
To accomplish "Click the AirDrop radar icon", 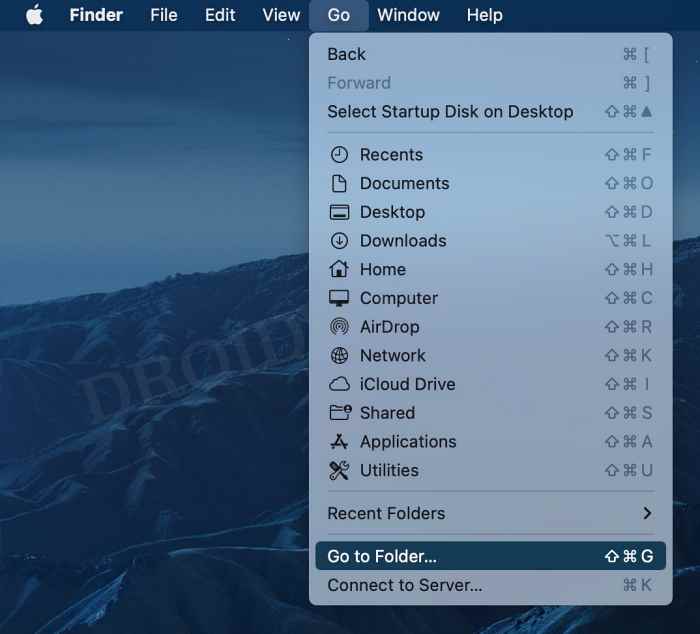I will tap(339, 327).
